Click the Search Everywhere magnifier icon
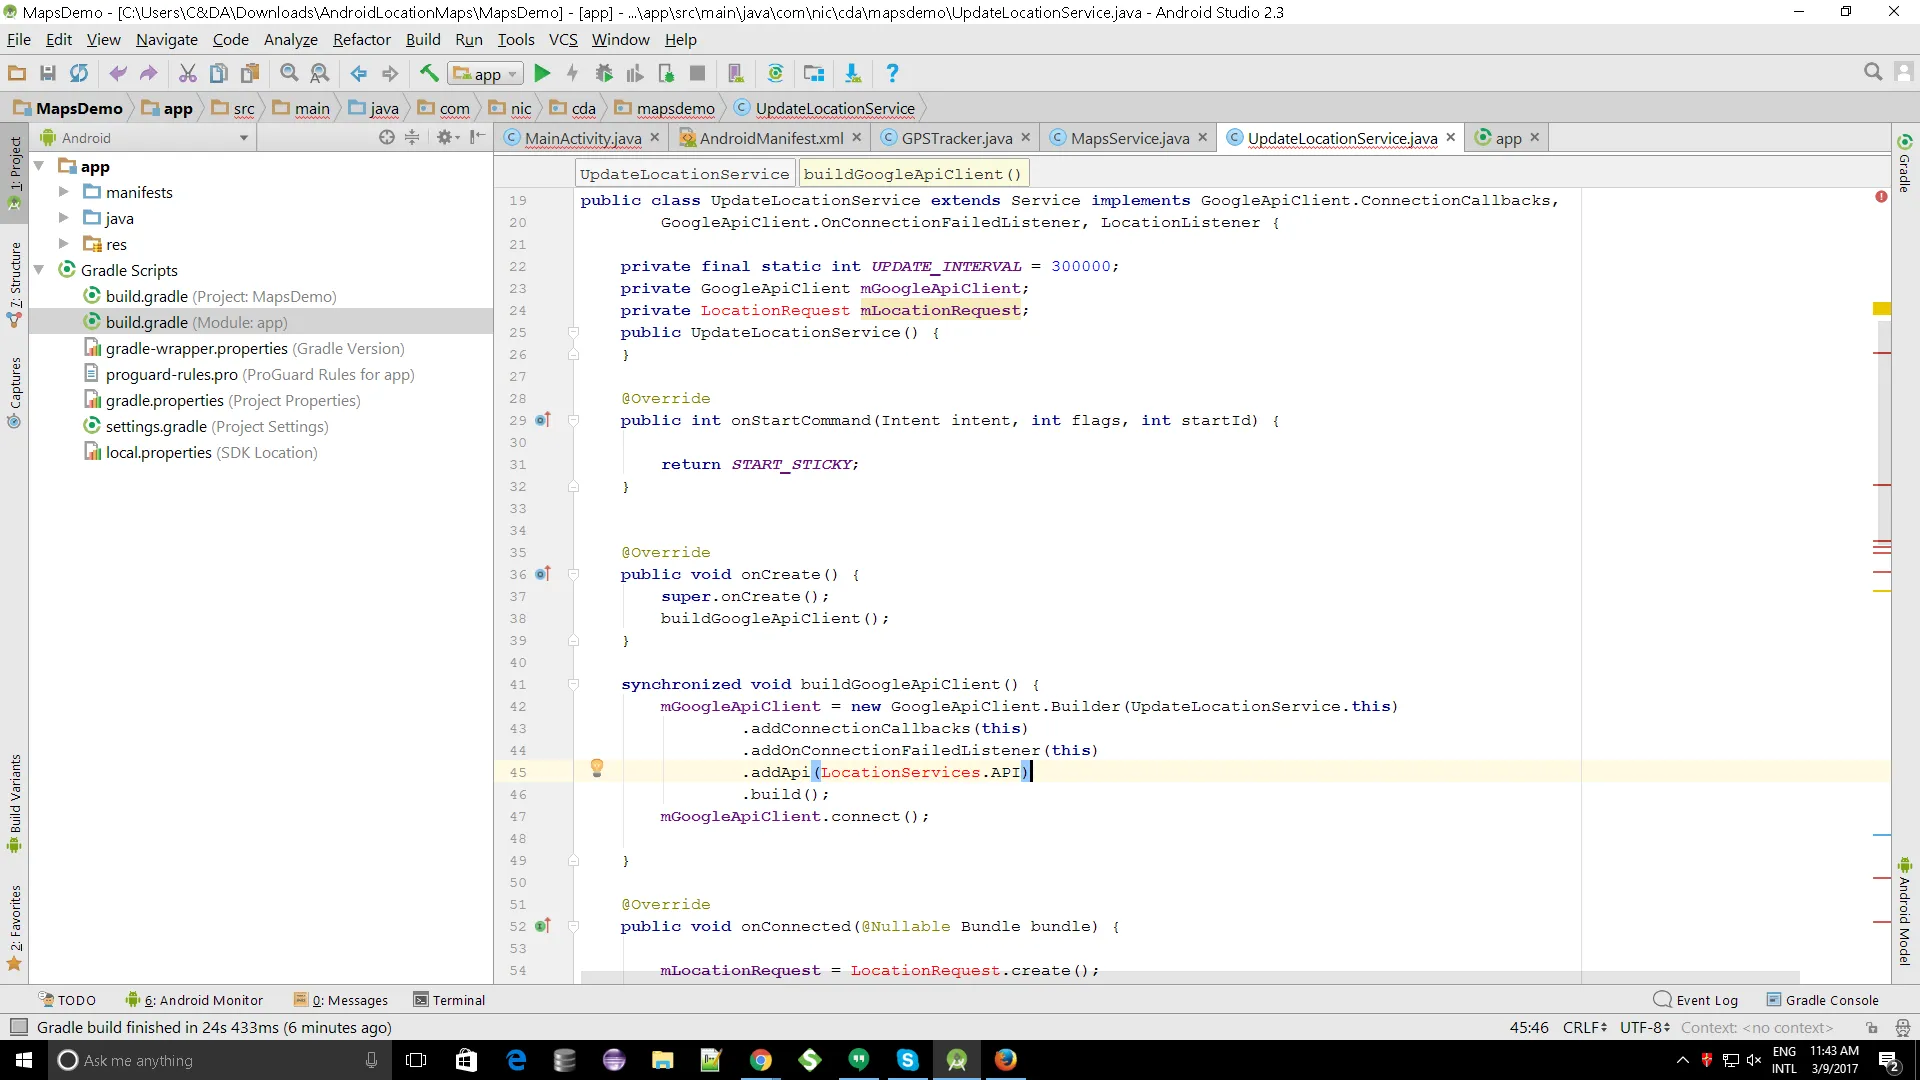Viewport: 1920px width, 1080px height. click(x=1873, y=72)
